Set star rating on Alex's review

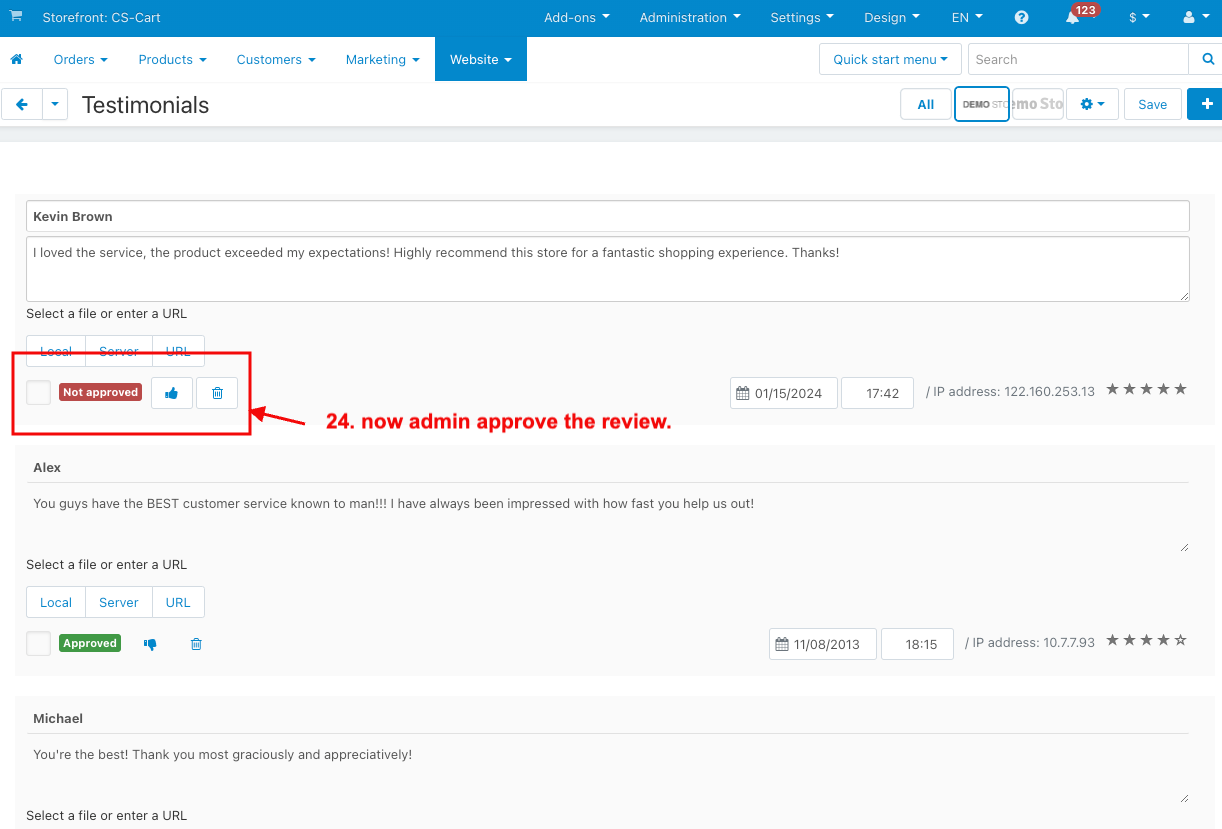click(x=1146, y=640)
